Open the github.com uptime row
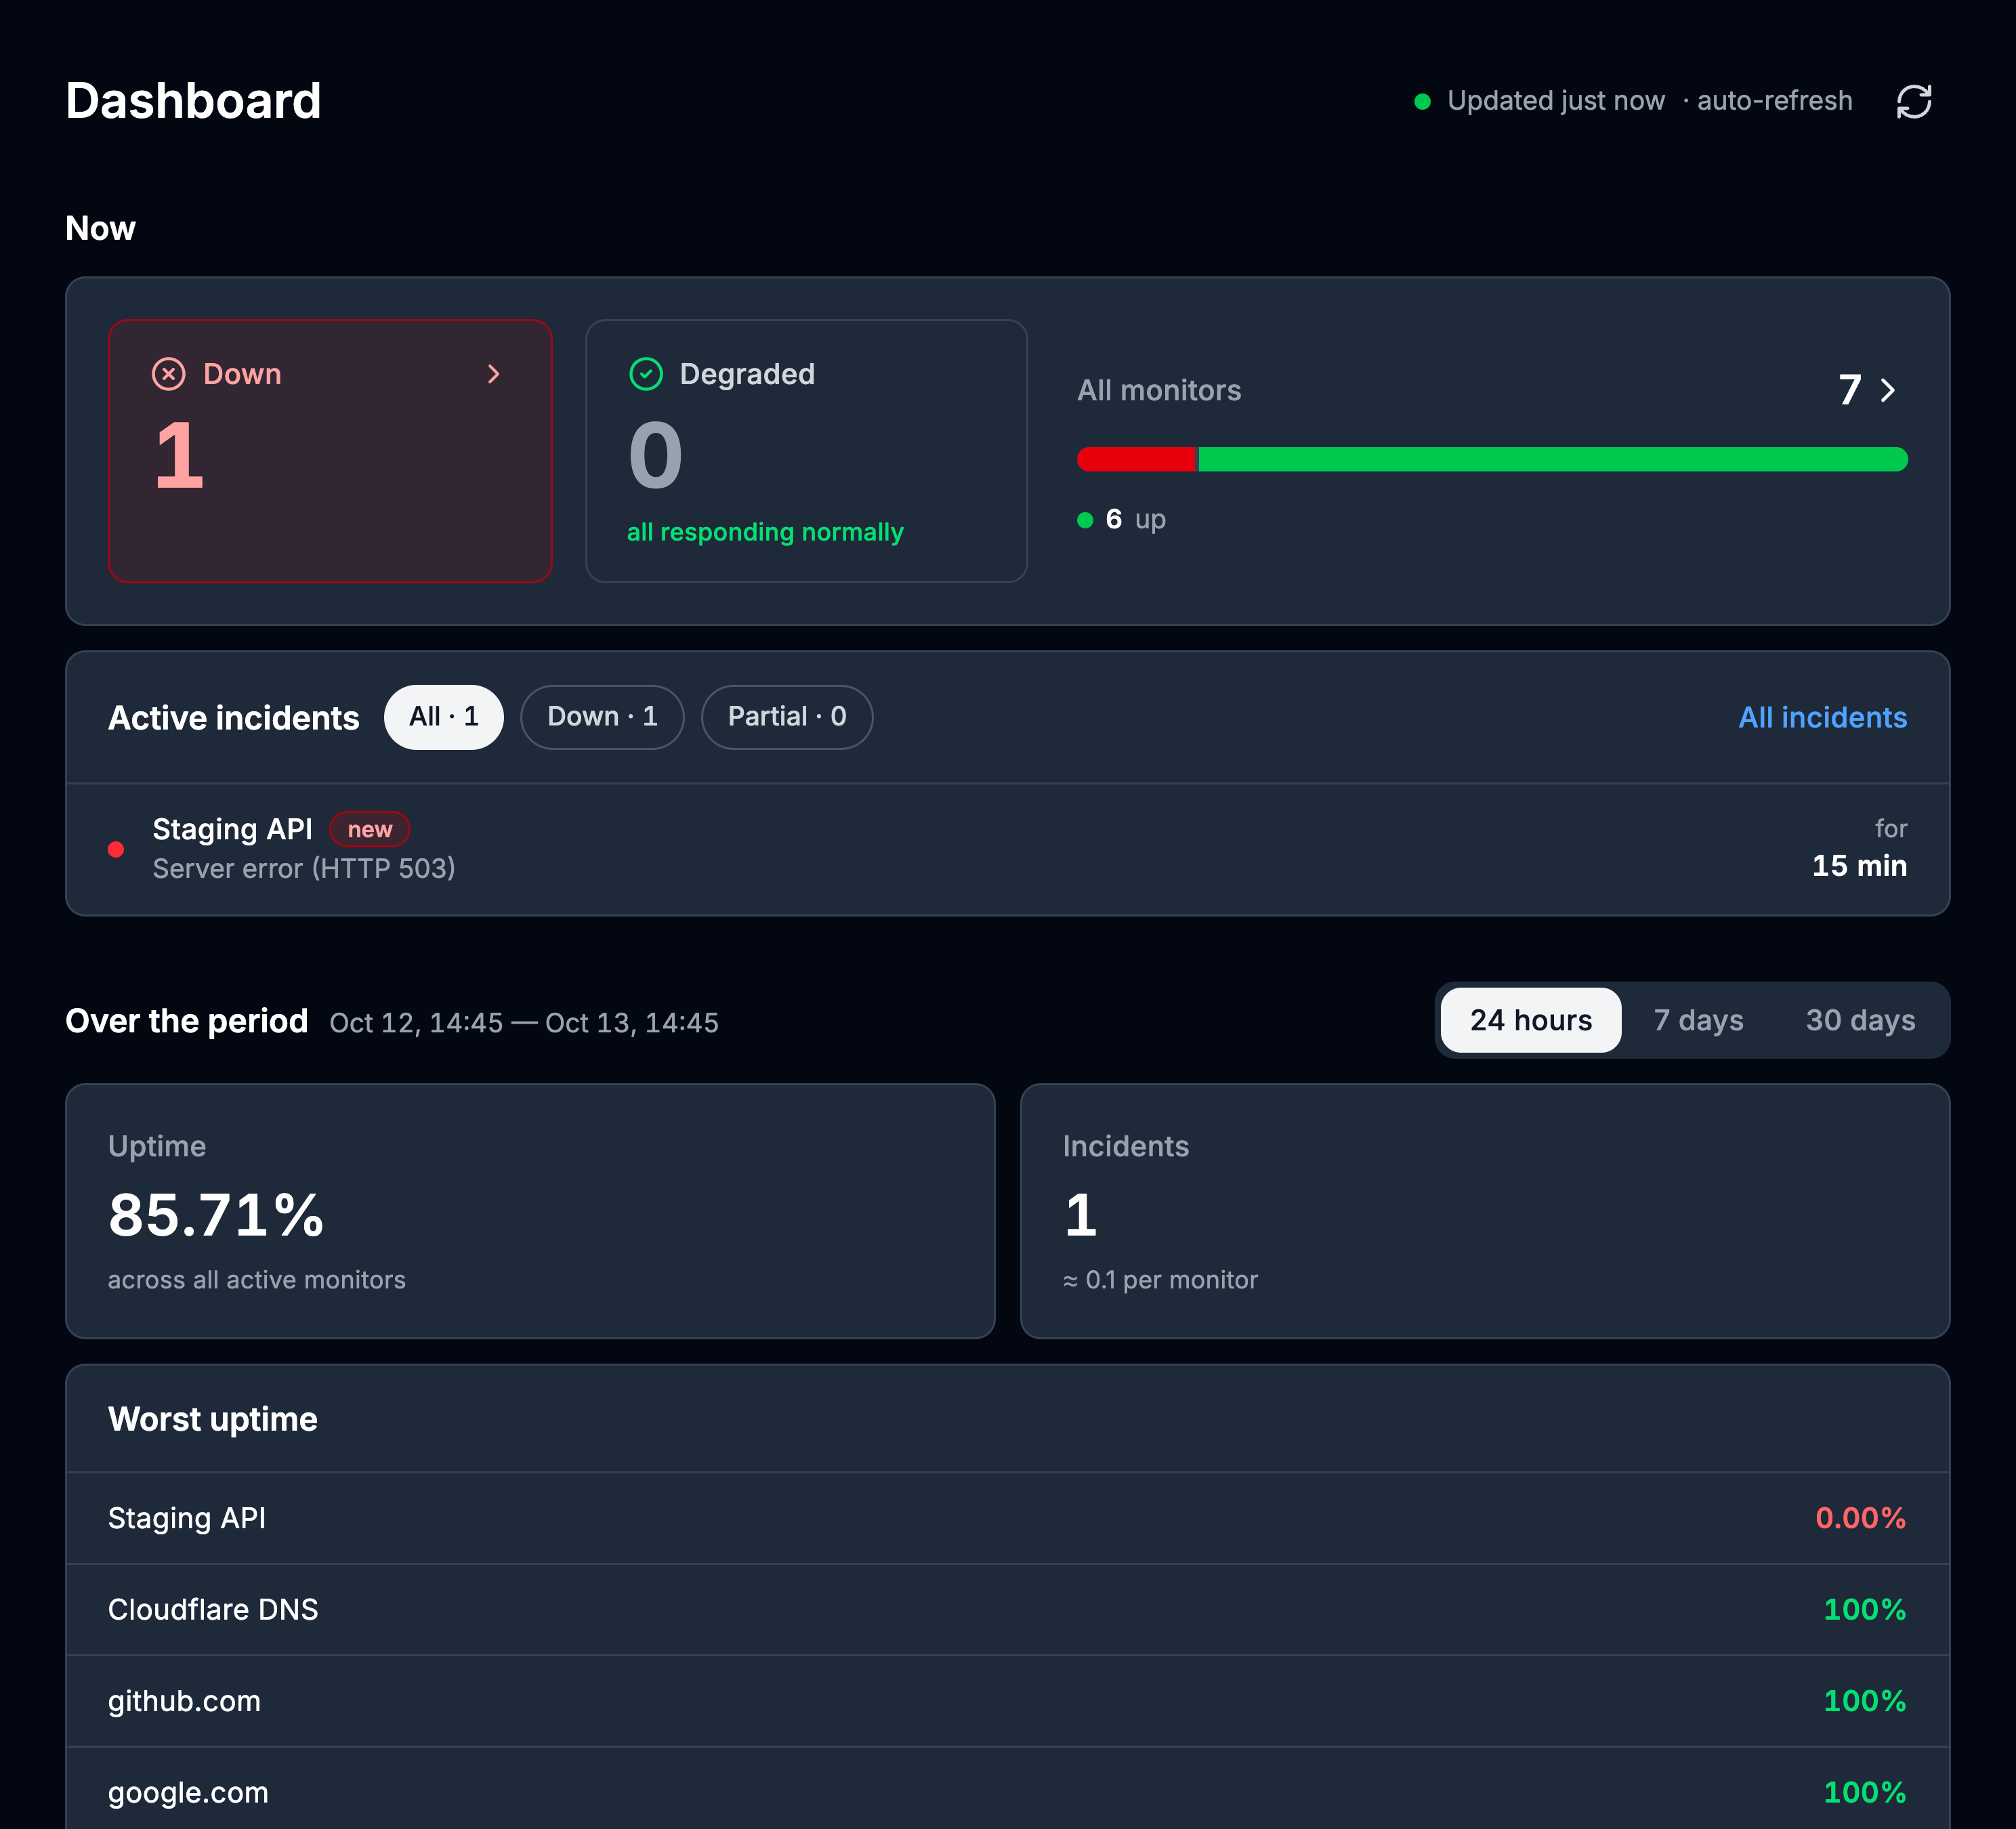The height and width of the screenshot is (1829, 2016). click(1008, 1701)
